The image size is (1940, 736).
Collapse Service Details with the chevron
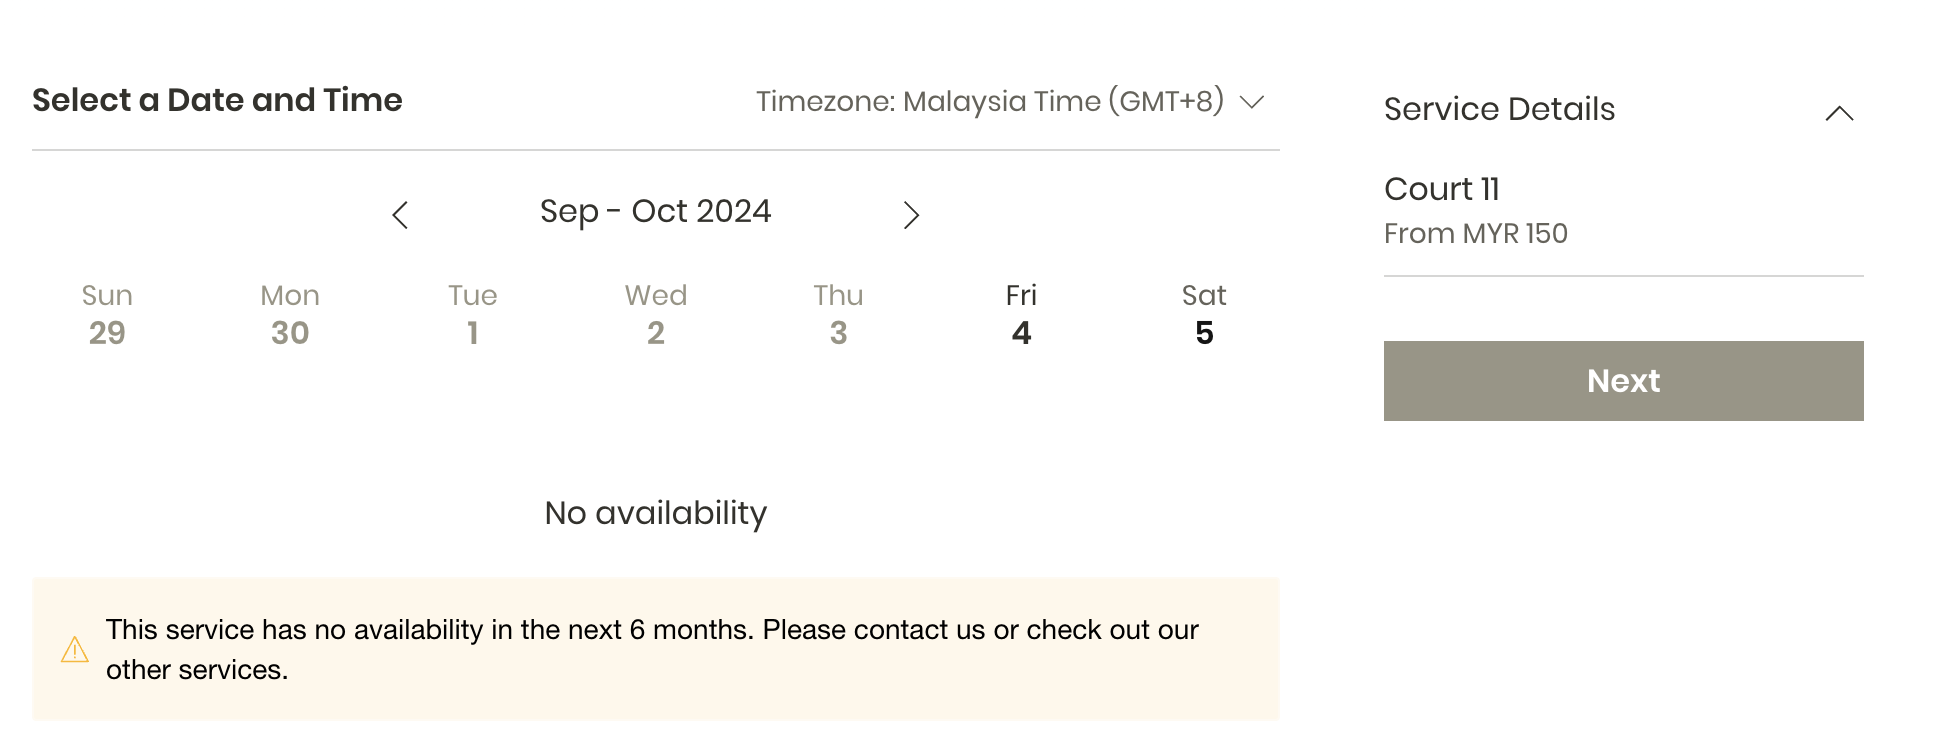[x=1839, y=113]
